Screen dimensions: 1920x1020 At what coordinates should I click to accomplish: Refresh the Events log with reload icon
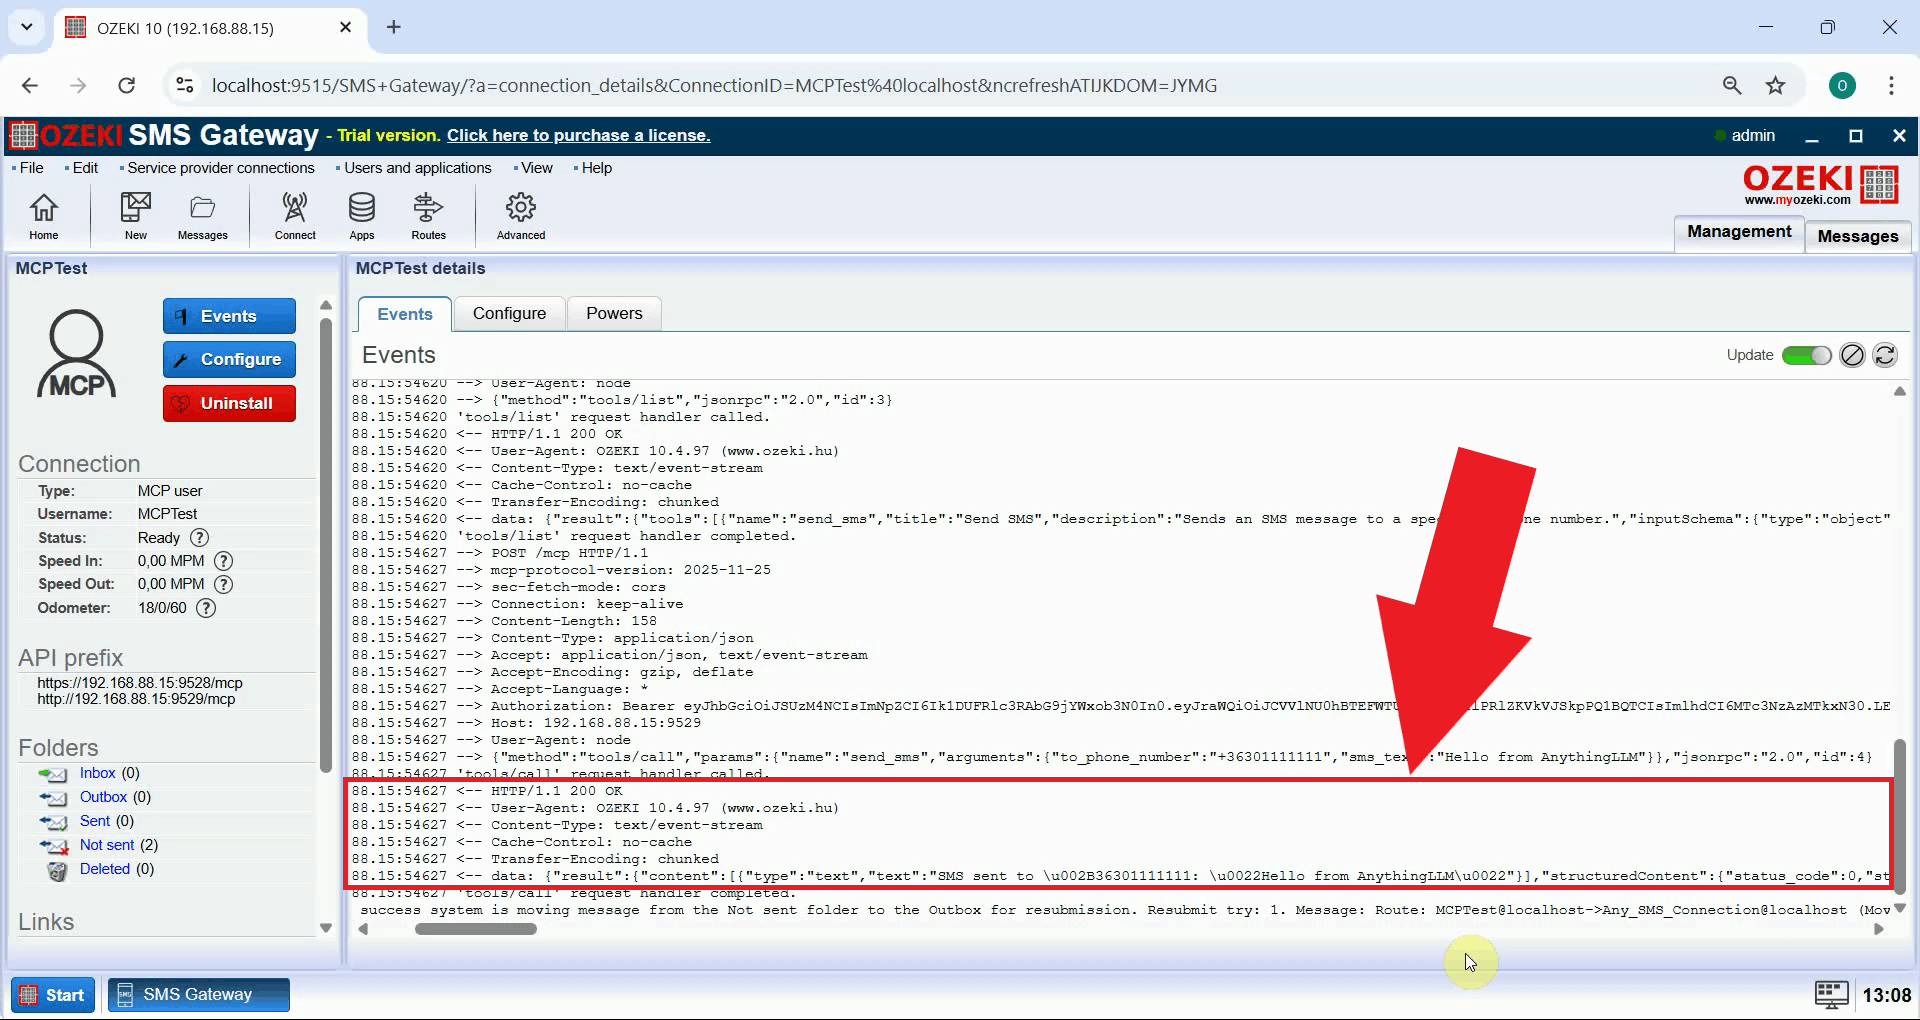pyautogui.click(x=1885, y=355)
